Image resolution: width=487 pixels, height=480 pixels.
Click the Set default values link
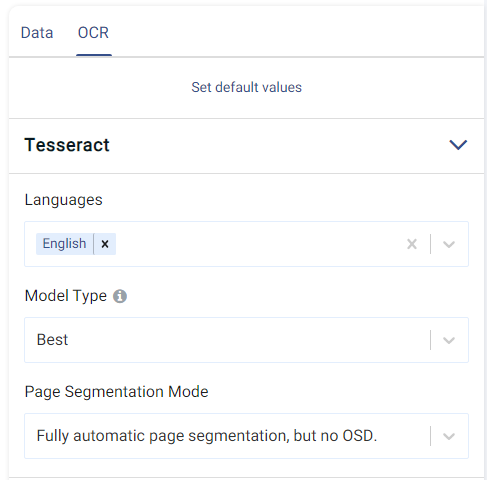click(x=246, y=87)
